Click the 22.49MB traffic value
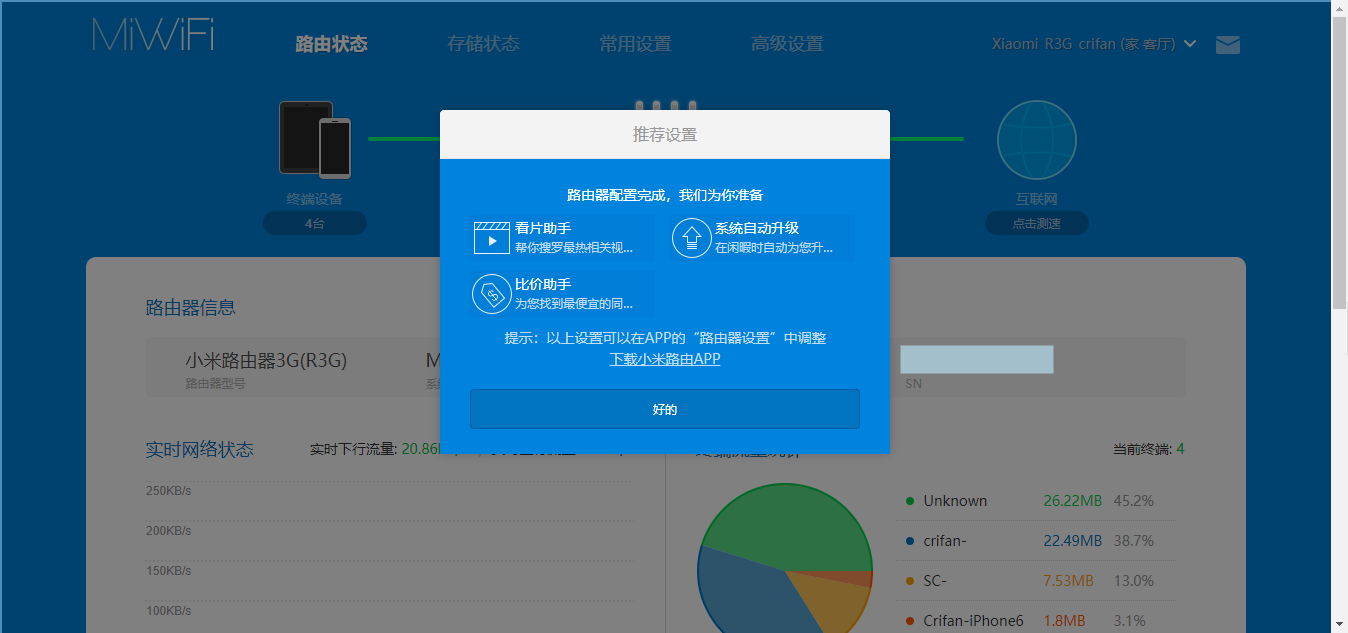The image size is (1348, 633). [x=1072, y=540]
